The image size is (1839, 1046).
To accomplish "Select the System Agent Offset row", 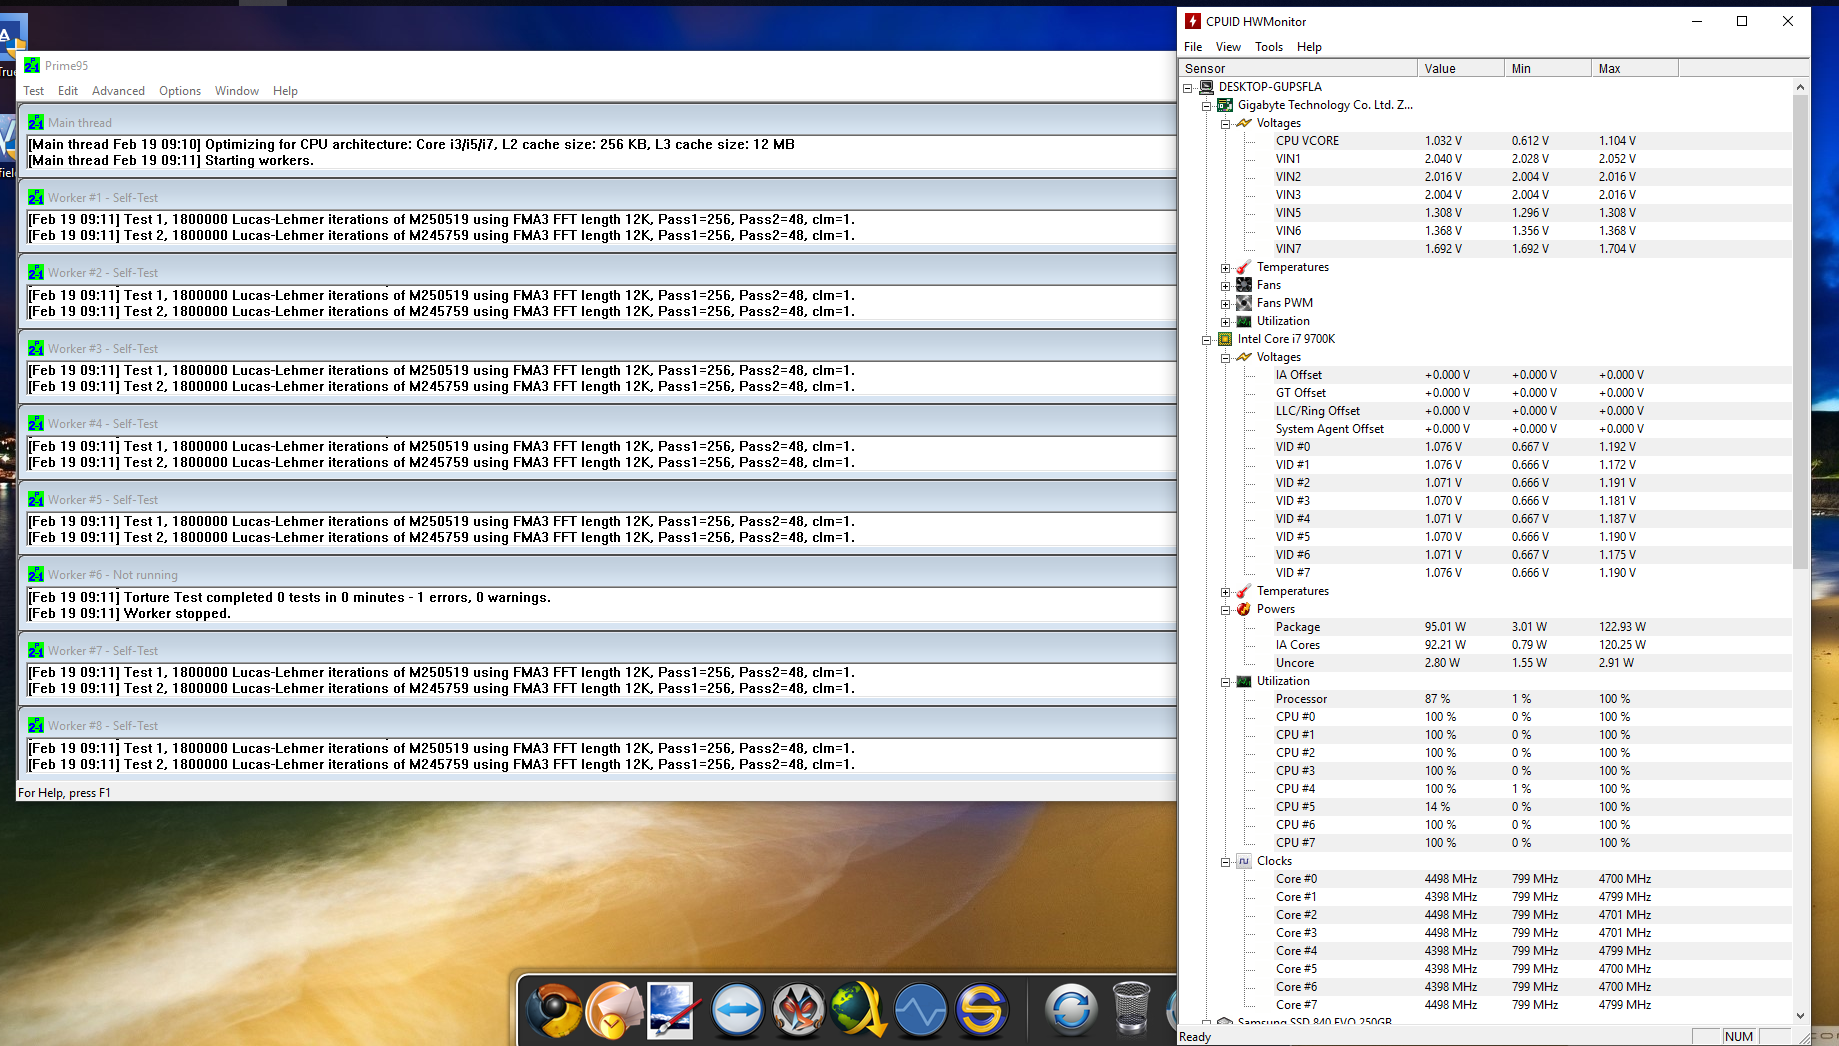I will pos(1487,429).
